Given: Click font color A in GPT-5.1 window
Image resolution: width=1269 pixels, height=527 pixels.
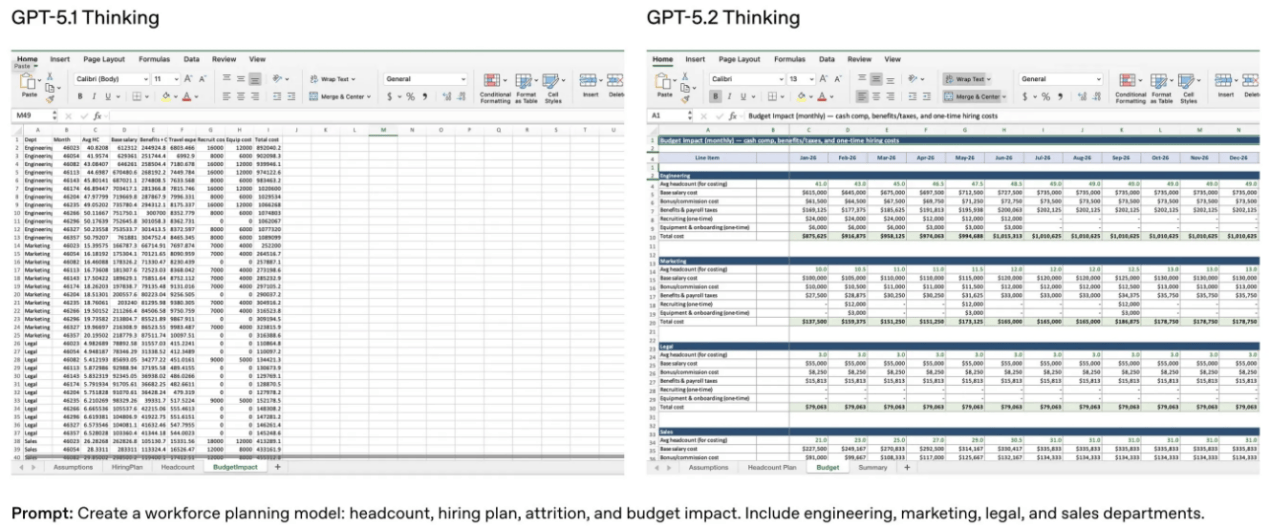Looking at the screenshot, I should 186,96.
